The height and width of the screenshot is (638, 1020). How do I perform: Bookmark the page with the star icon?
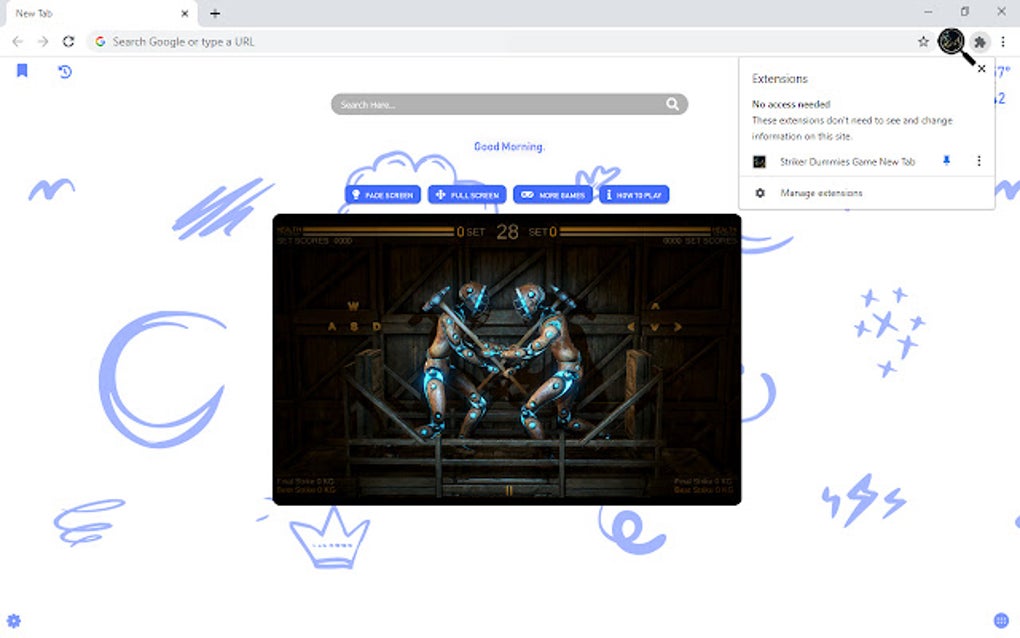924,42
